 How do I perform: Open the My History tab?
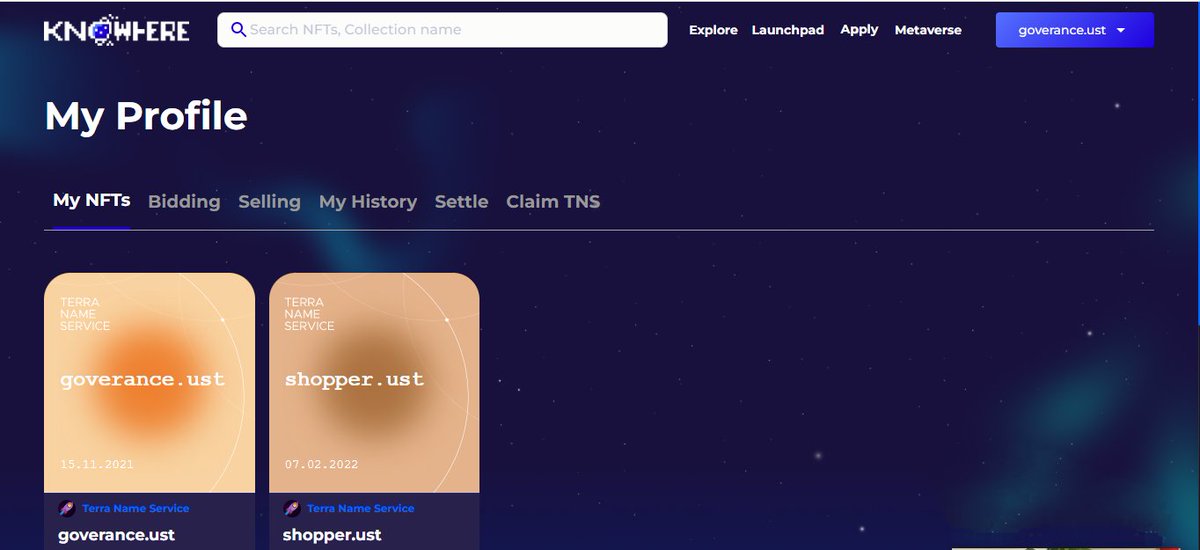368,201
